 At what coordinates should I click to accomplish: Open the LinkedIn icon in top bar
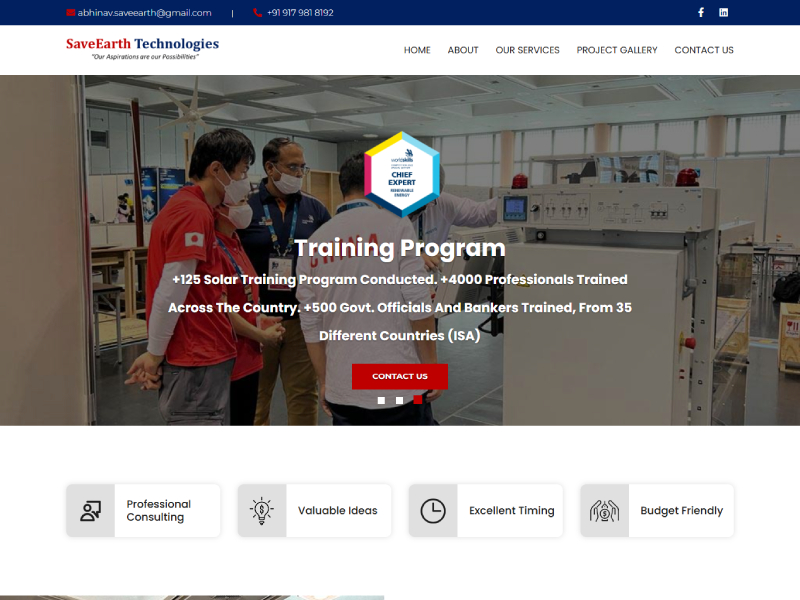(724, 13)
